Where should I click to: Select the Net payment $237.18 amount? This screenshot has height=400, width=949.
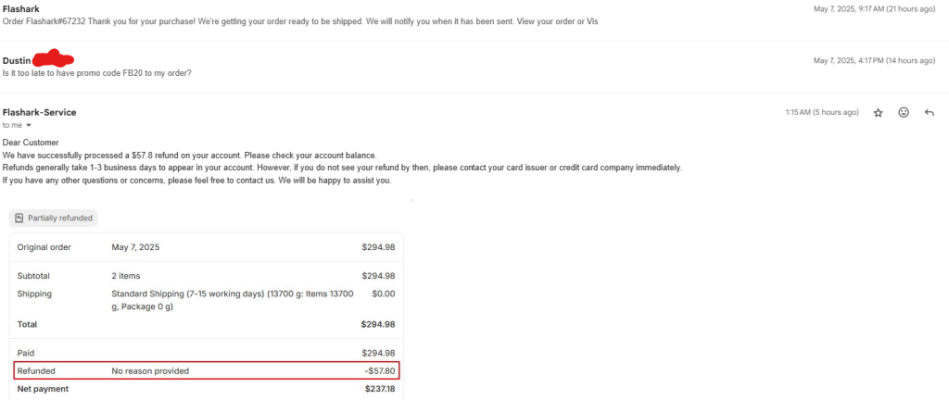click(379, 389)
